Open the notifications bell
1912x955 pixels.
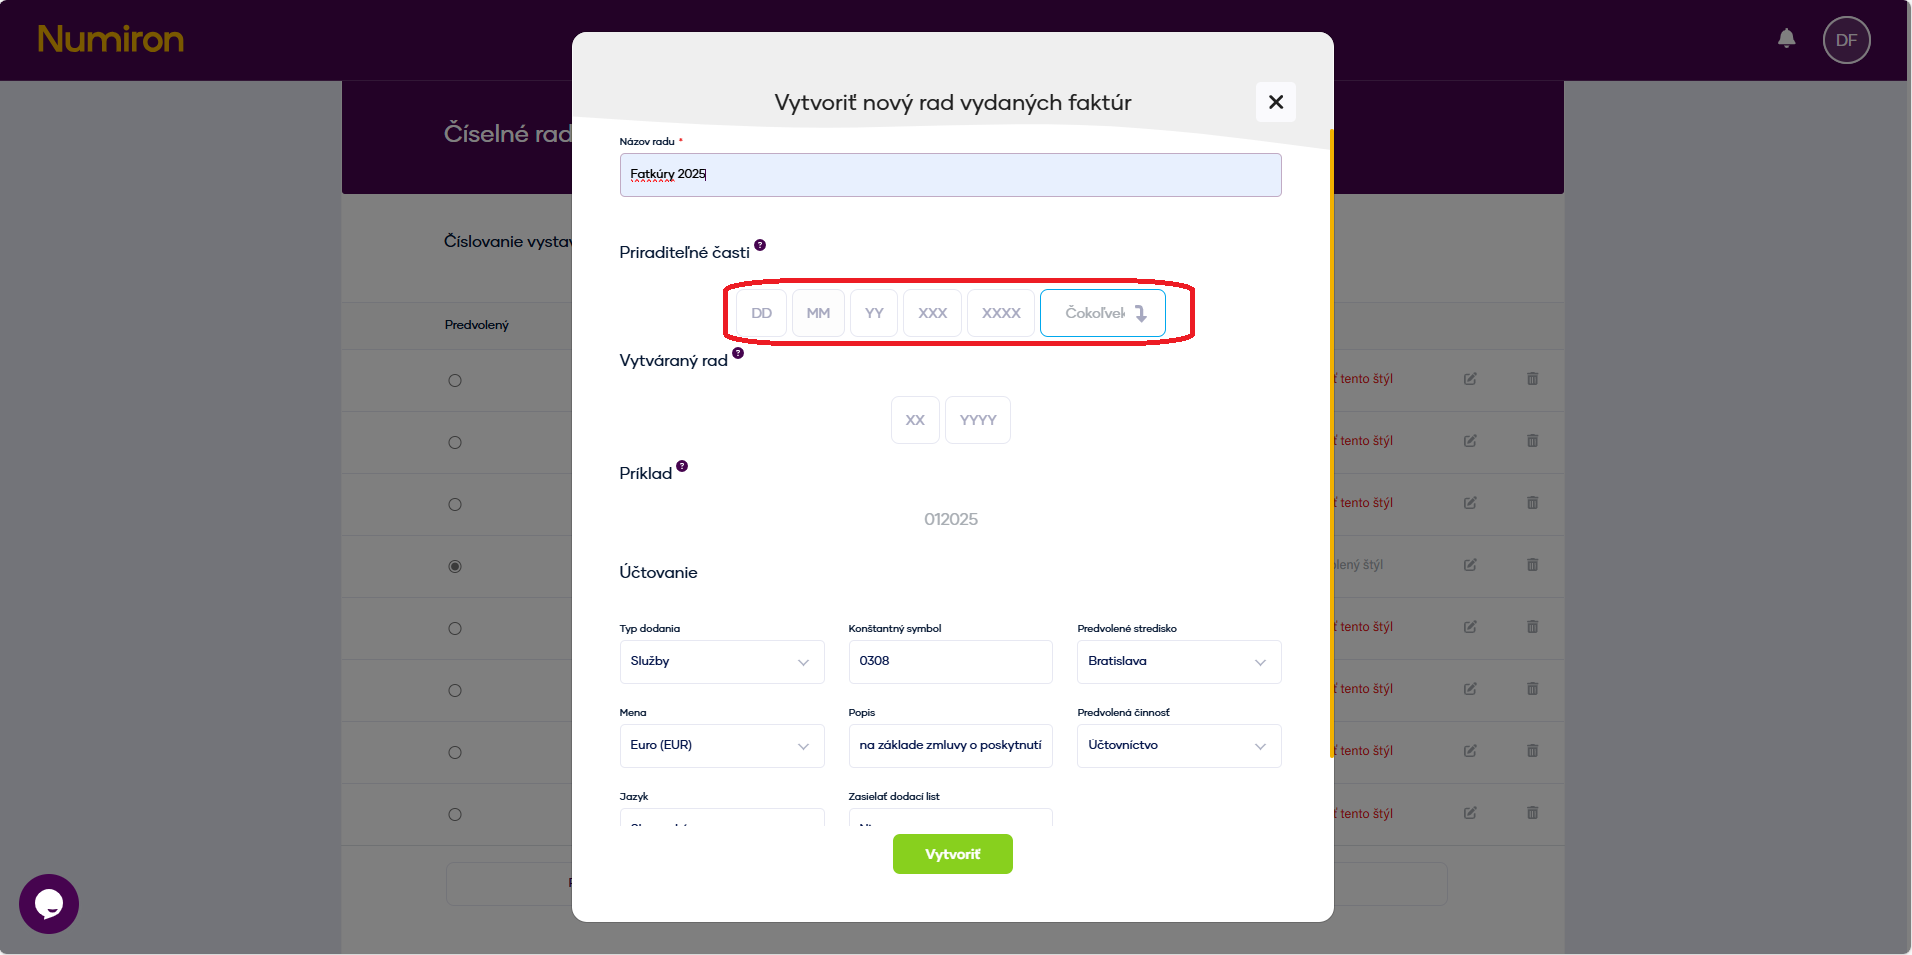point(1786,39)
